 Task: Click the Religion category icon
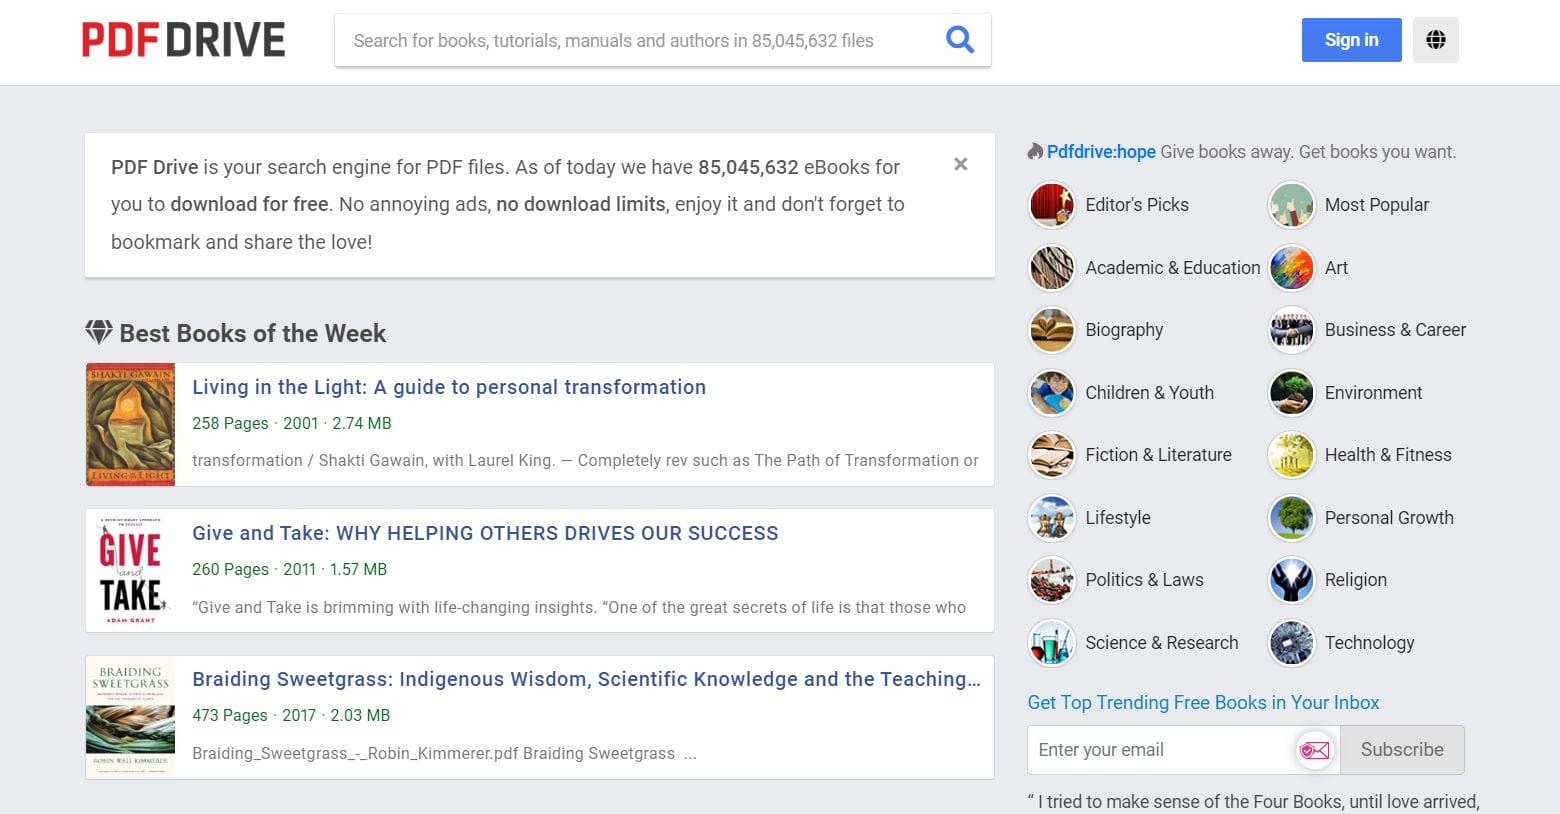(1291, 580)
